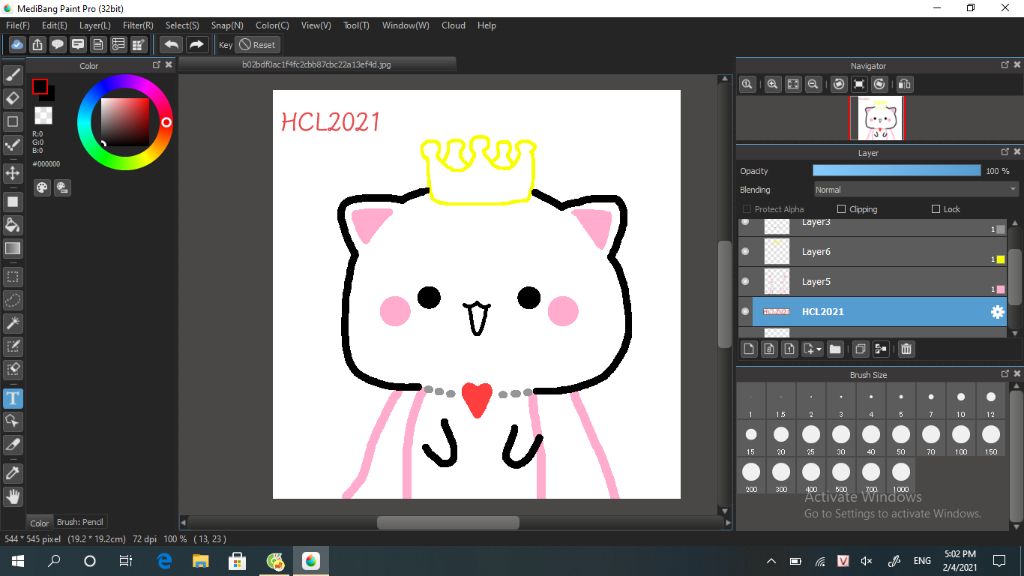Hide Layer6 using its visibility dot
Screen dimensions: 1024x576
click(x=745, y=251)
